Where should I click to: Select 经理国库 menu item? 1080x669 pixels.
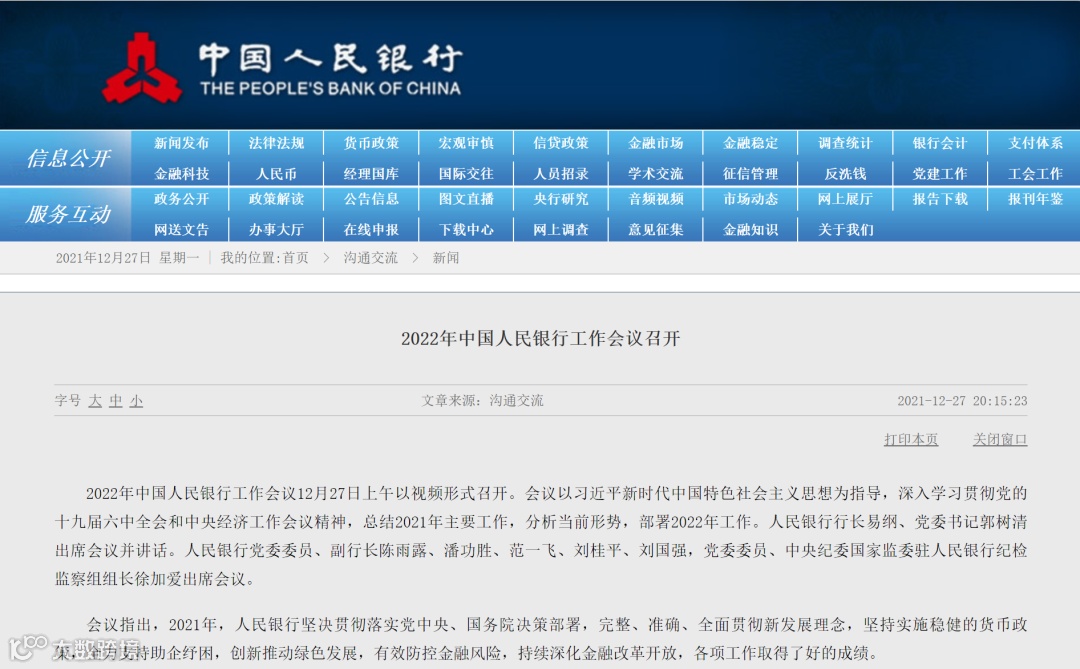point(371,174)
